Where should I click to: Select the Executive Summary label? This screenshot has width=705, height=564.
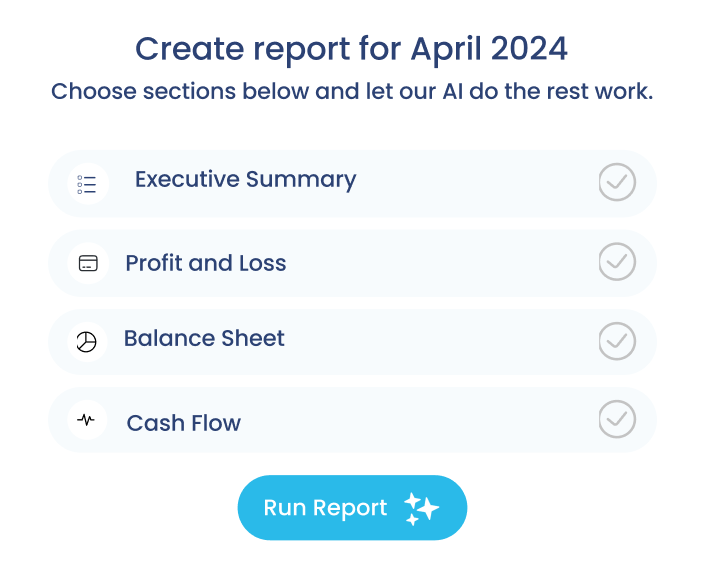pyautogui.click(x=245, y=180)
